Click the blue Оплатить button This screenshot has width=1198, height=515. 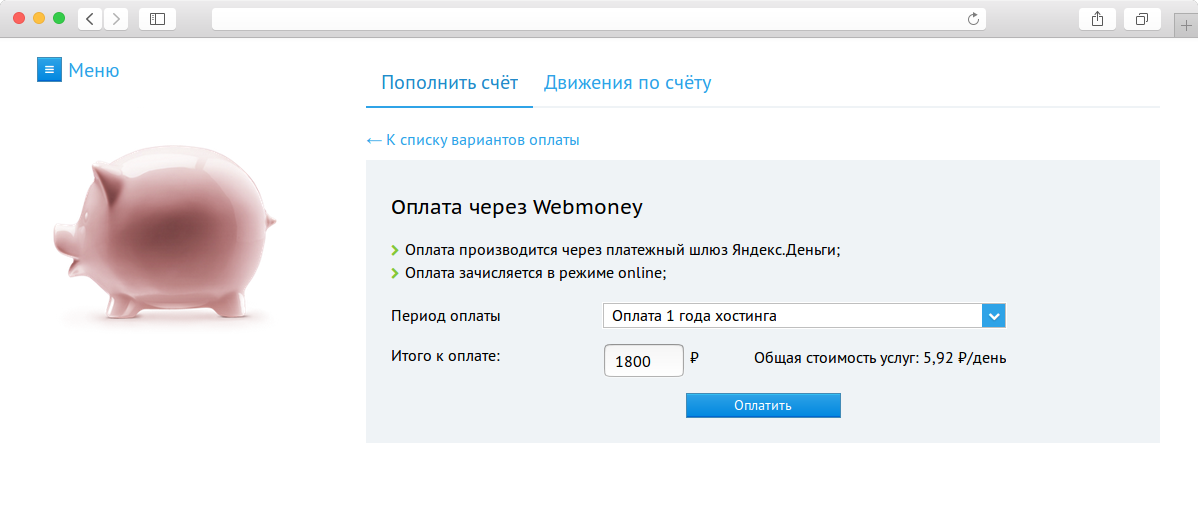763,406
